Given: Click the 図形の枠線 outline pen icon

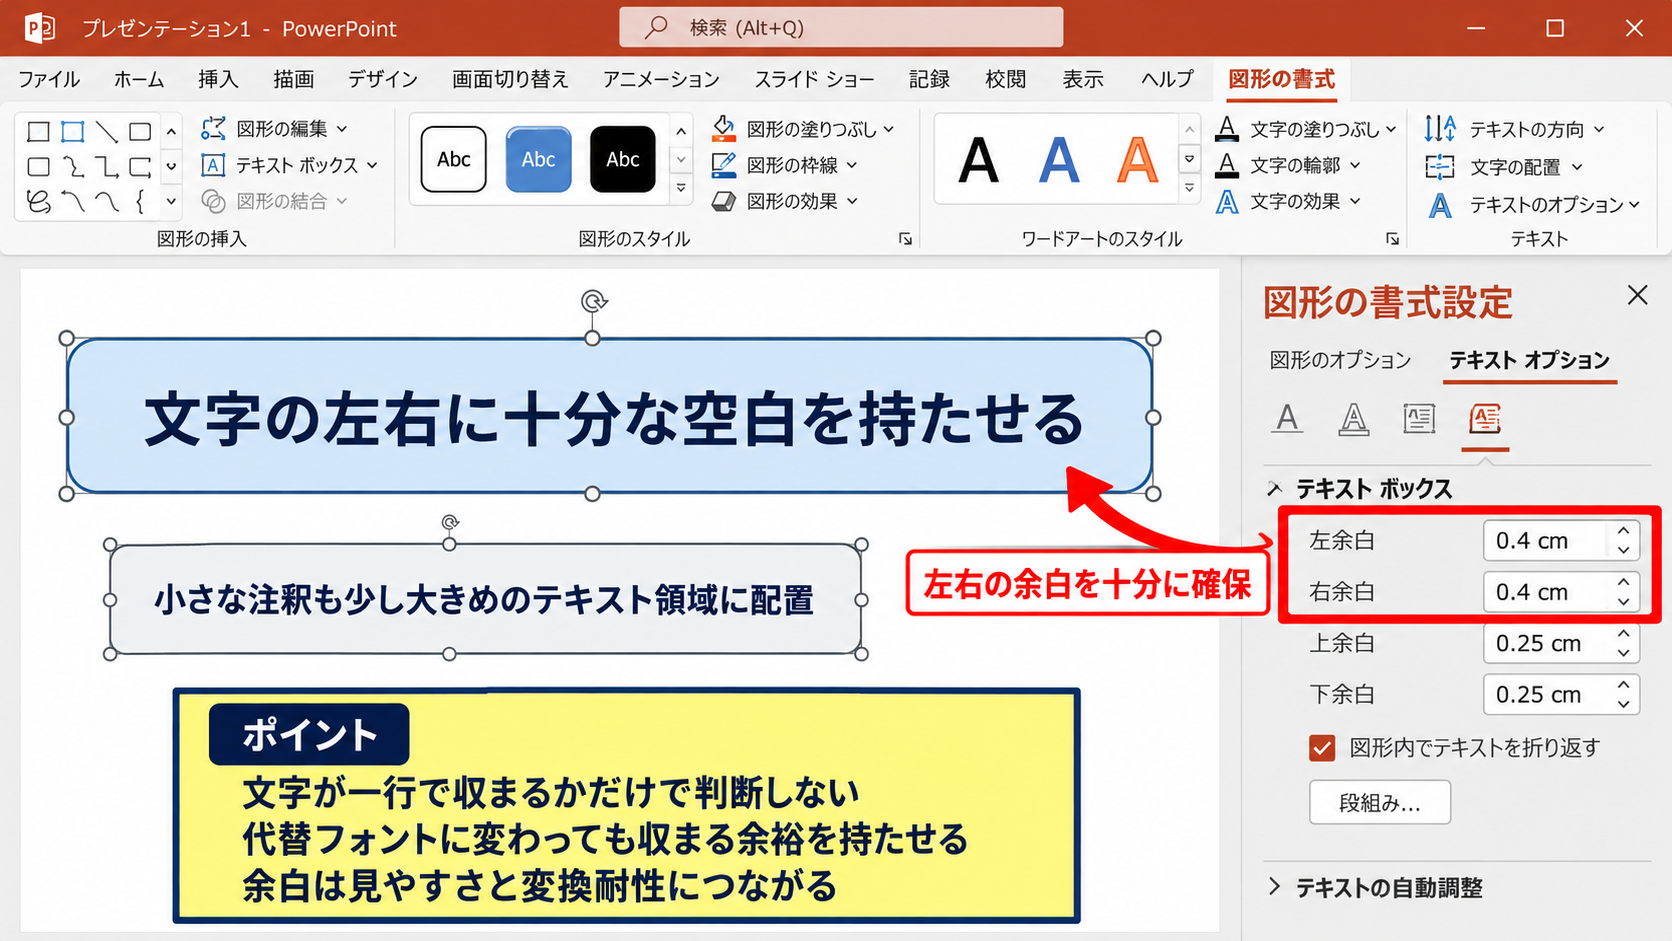Looking at the screenshot, I should (x=724, y=165).
